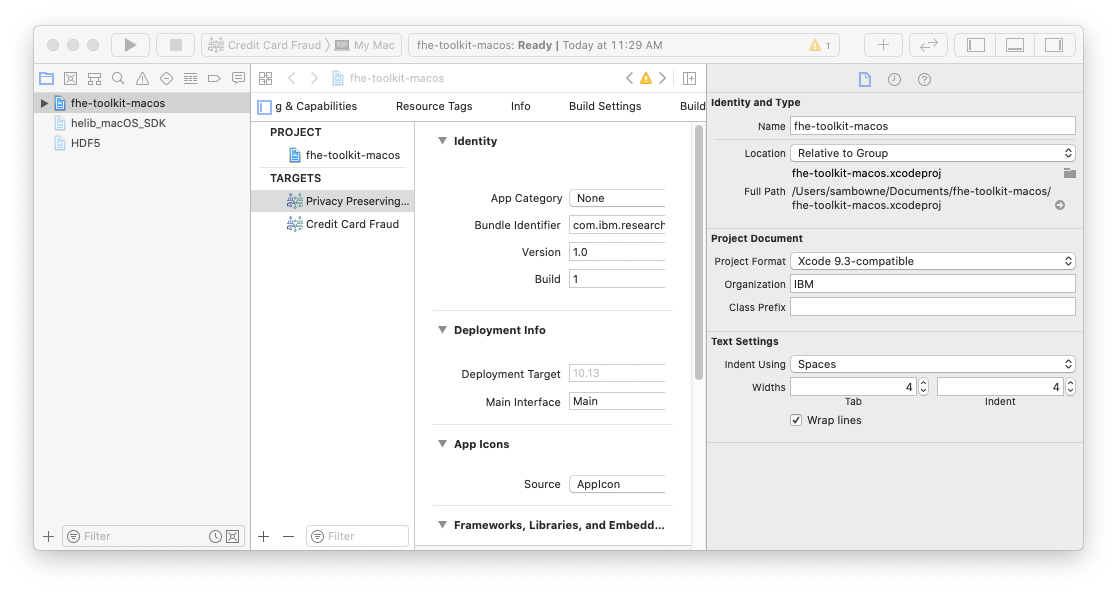
Task: Toggle the Navigator panel visibility
Action: pyautogui.click(x=976, y=45)
